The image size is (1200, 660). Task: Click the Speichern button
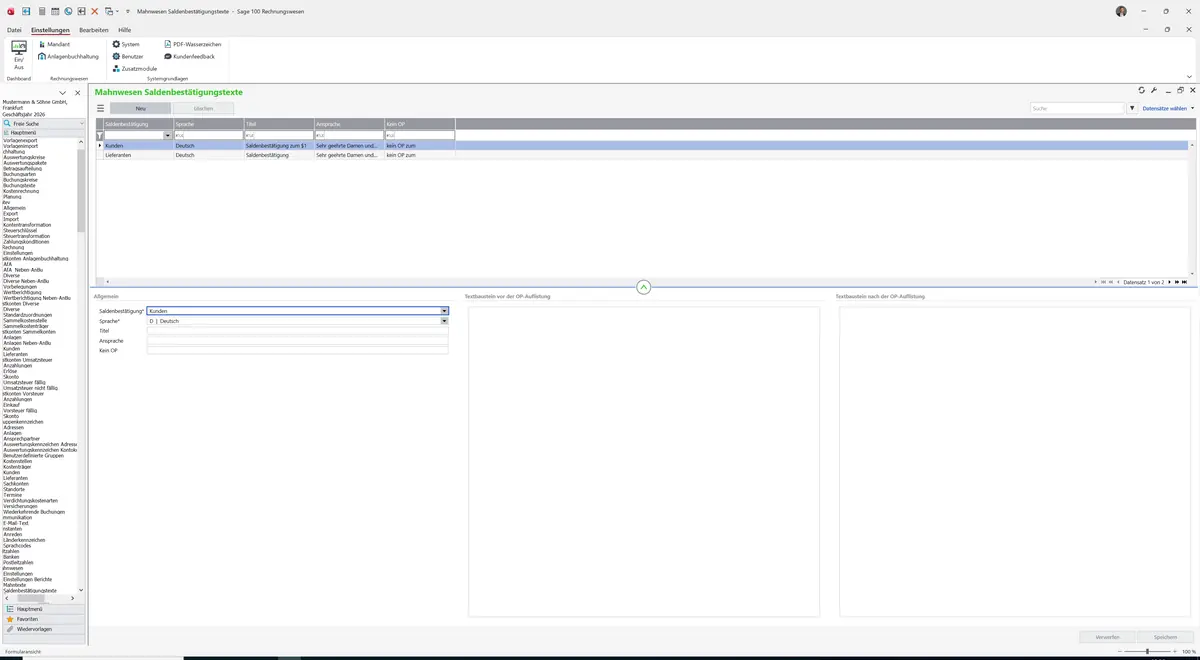(1166, 637)
